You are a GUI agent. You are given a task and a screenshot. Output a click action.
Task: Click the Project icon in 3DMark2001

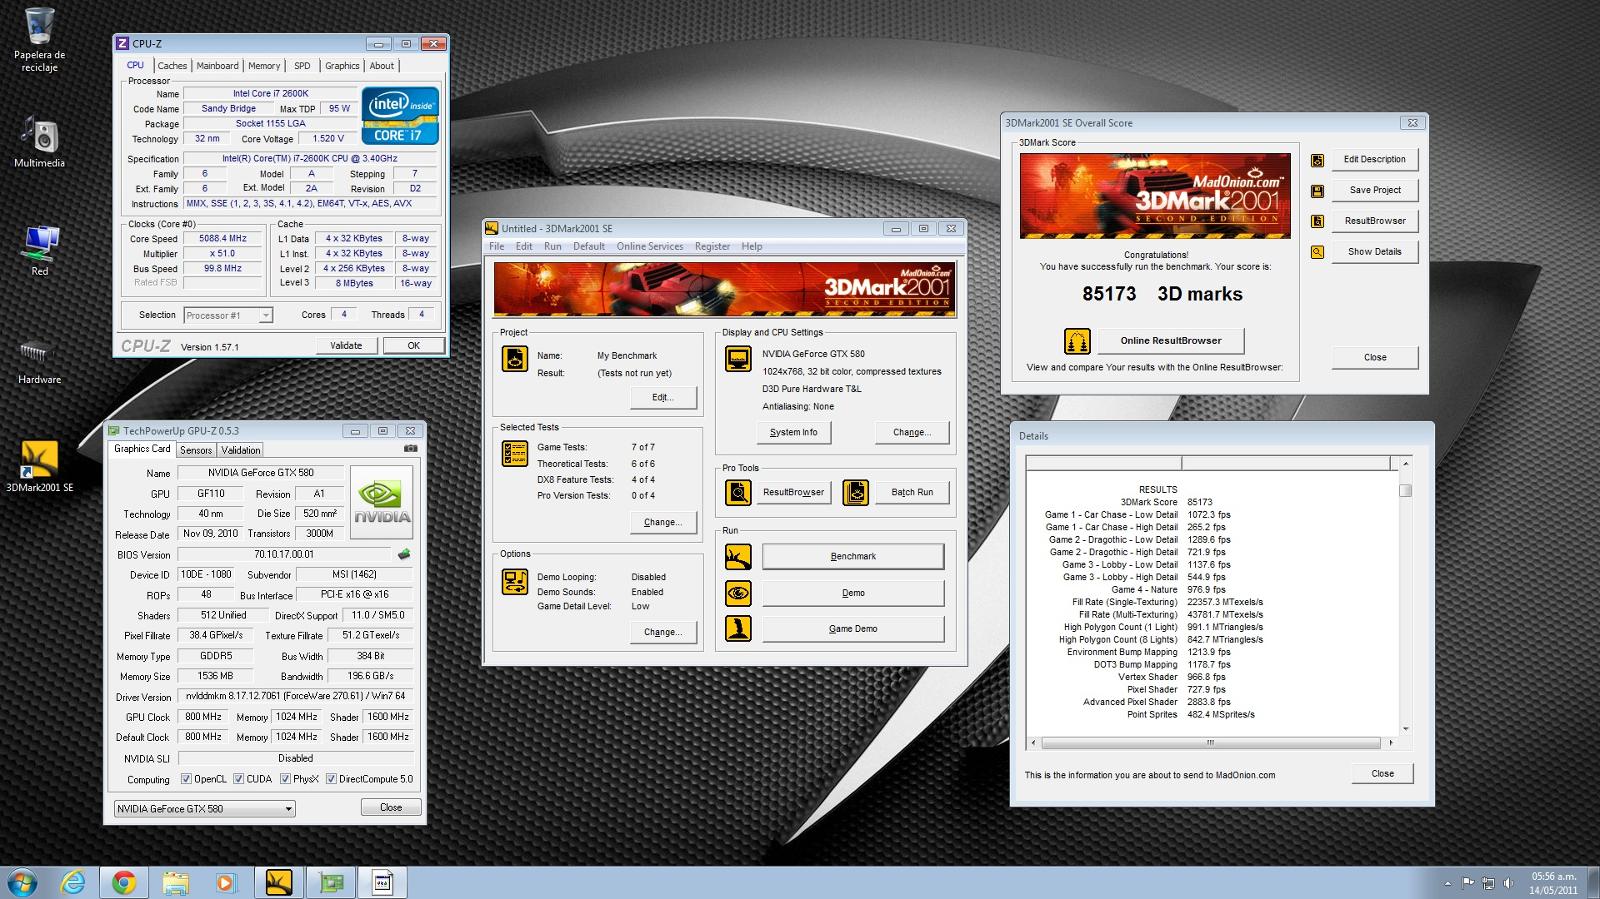click(515, 358)
